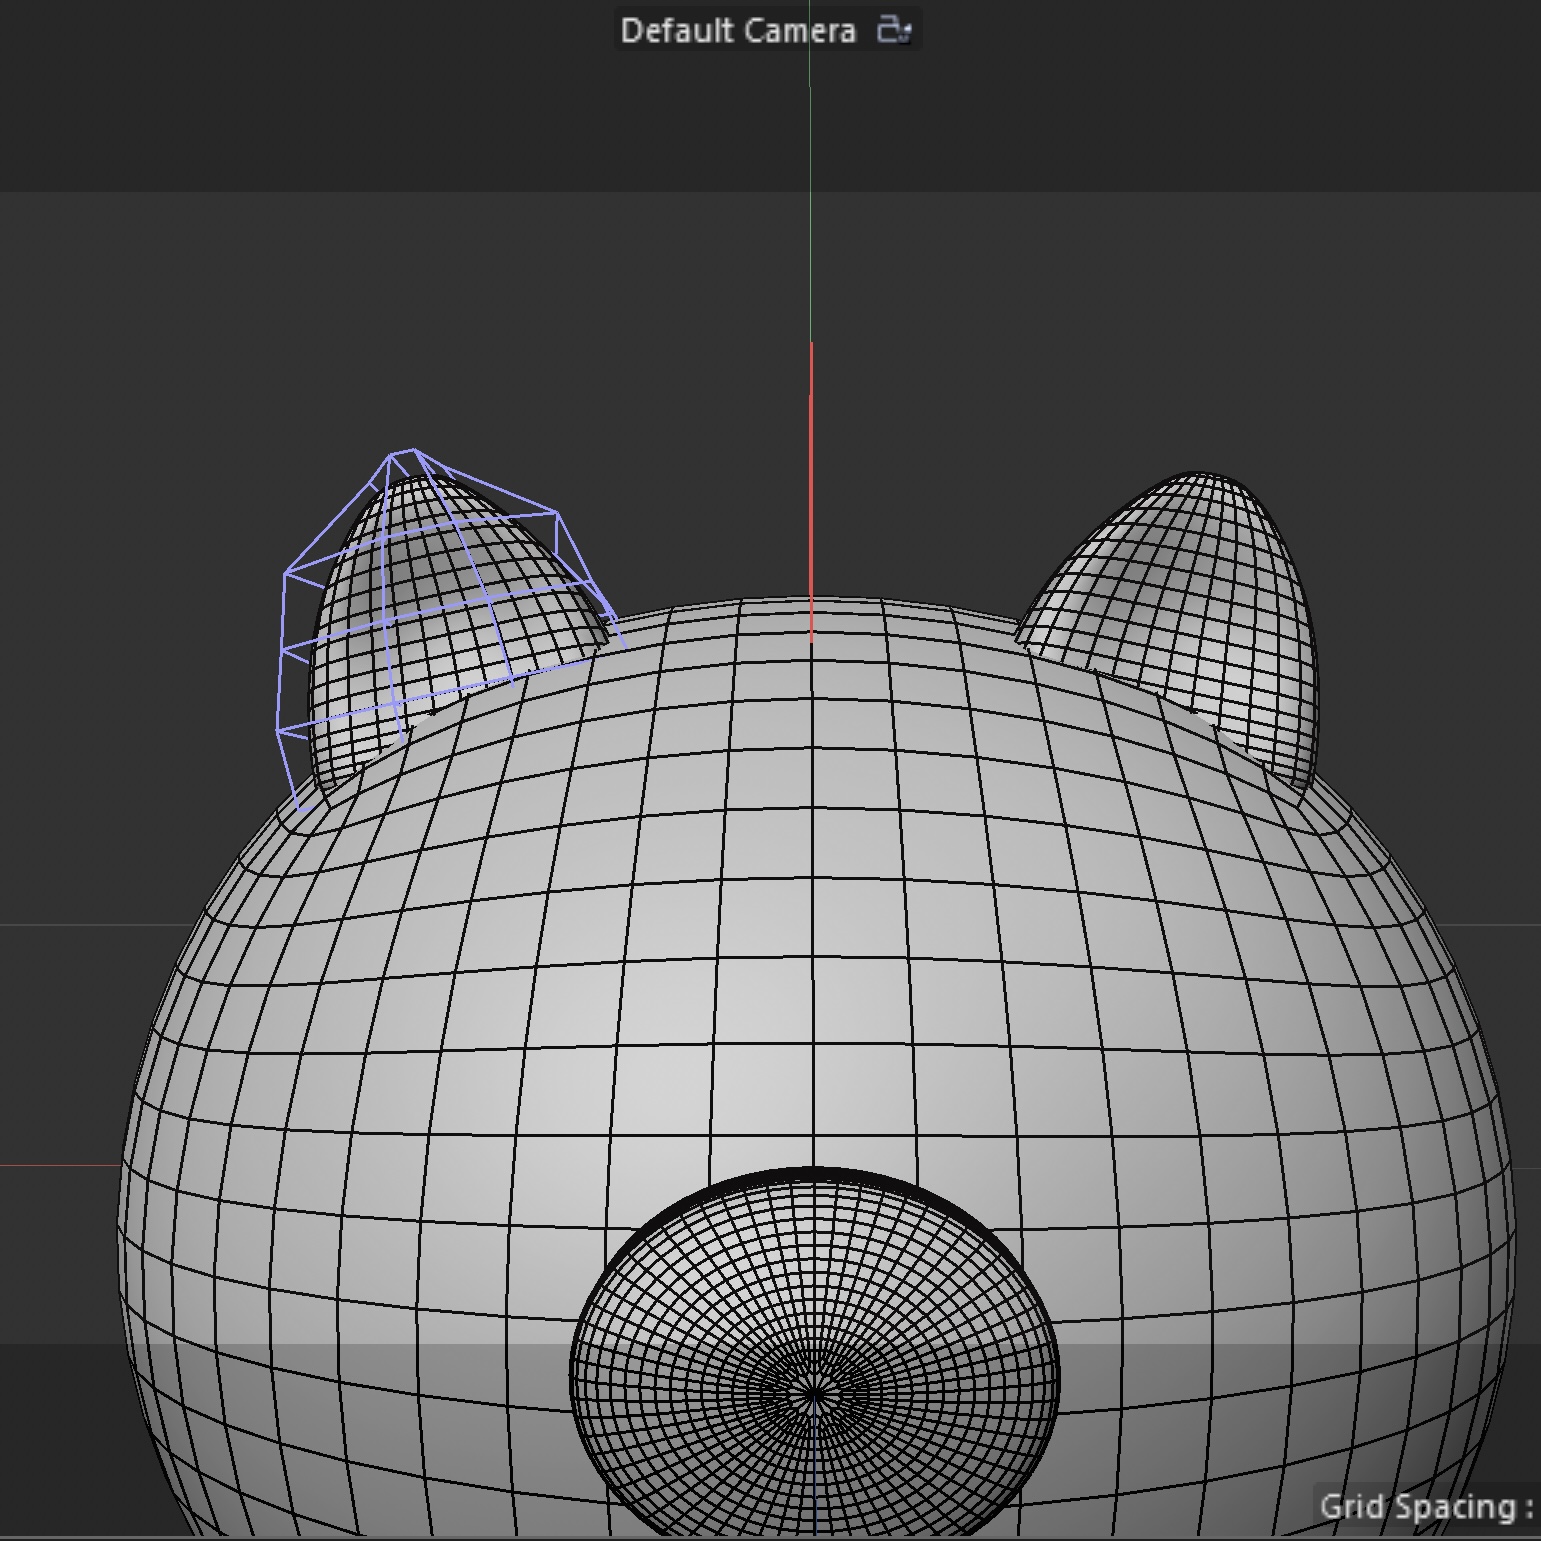
Task: Click the top pole of the head sphere
Action: tap(811, 600)
